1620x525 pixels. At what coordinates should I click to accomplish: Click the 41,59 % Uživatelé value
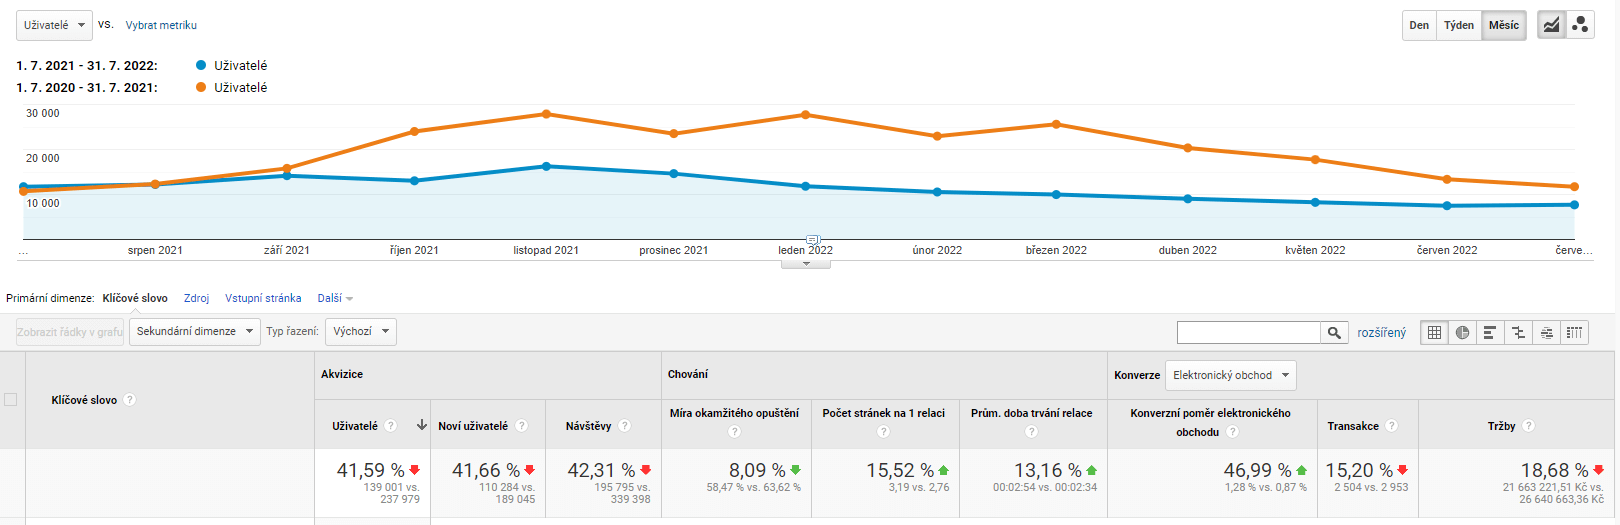pos(371,470)
